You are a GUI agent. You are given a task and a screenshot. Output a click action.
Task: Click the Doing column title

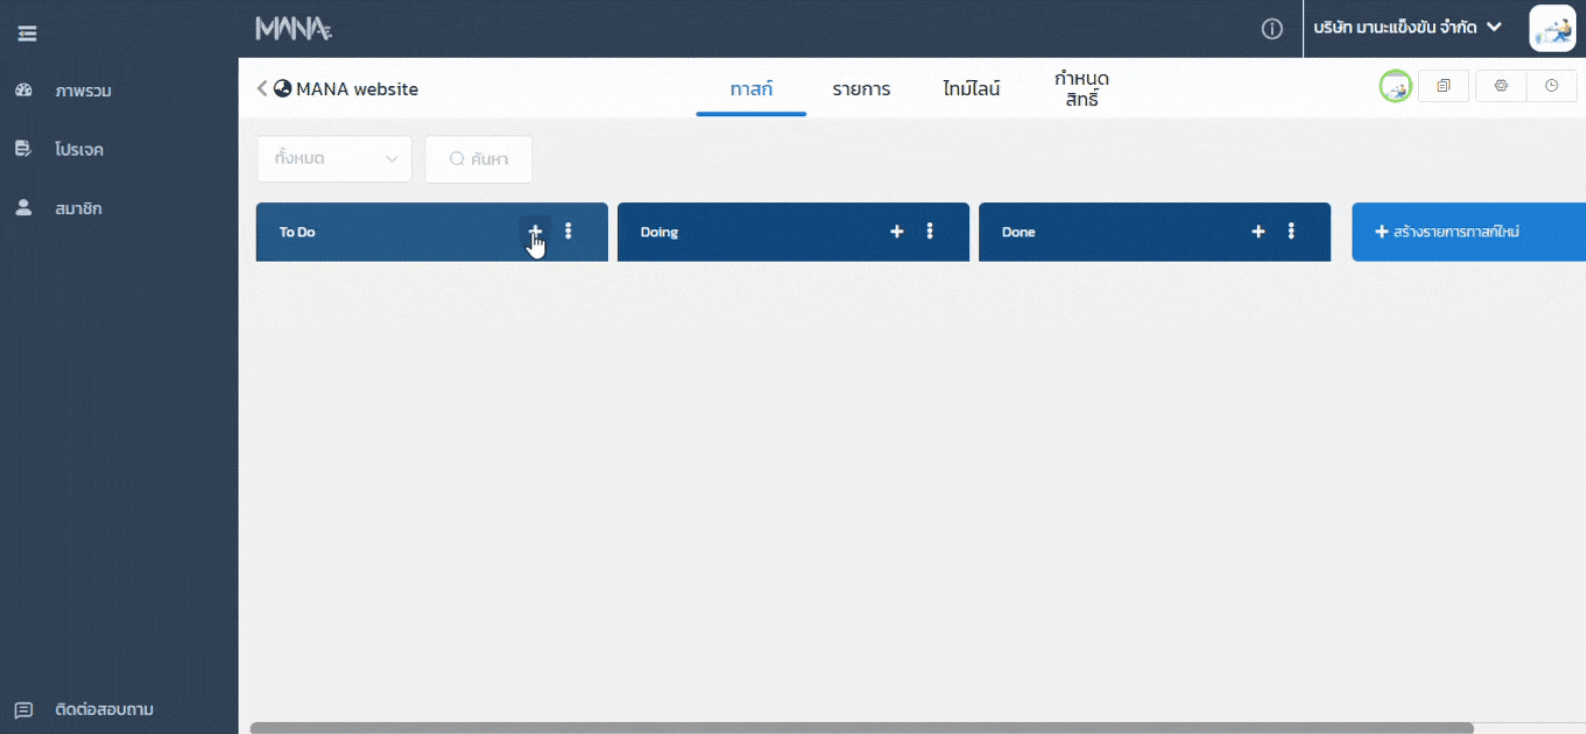659,232
